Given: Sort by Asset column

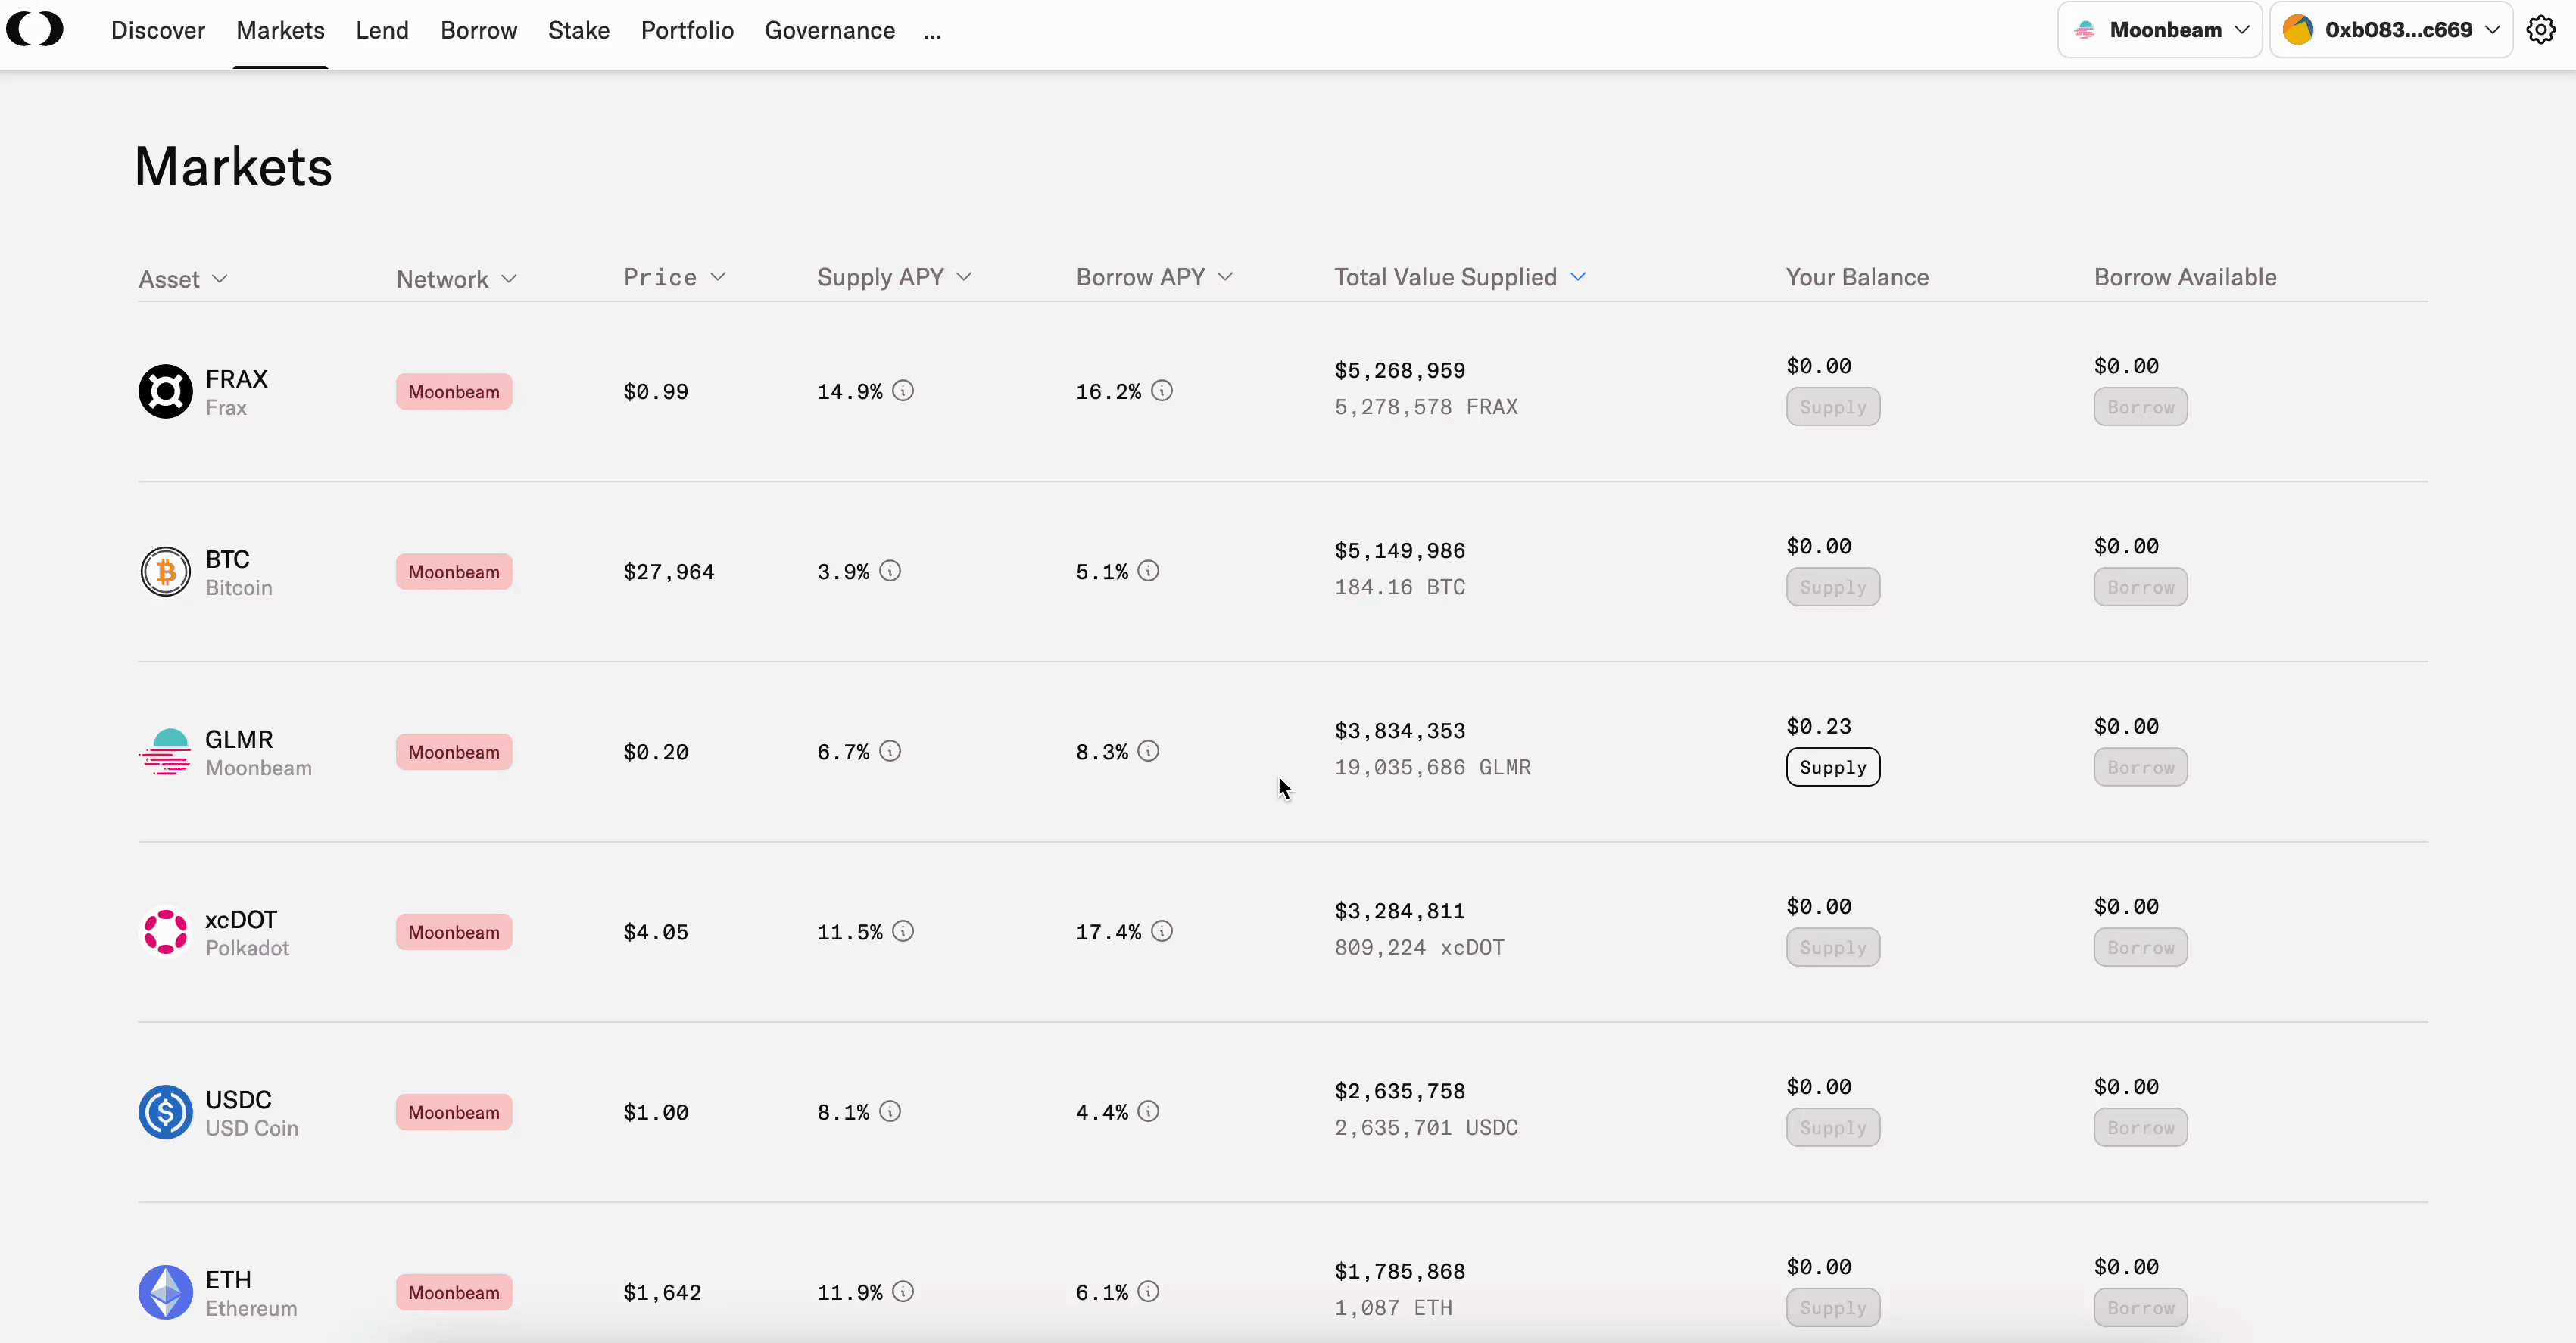Looking at the screenshot, I should click(183, 279).
